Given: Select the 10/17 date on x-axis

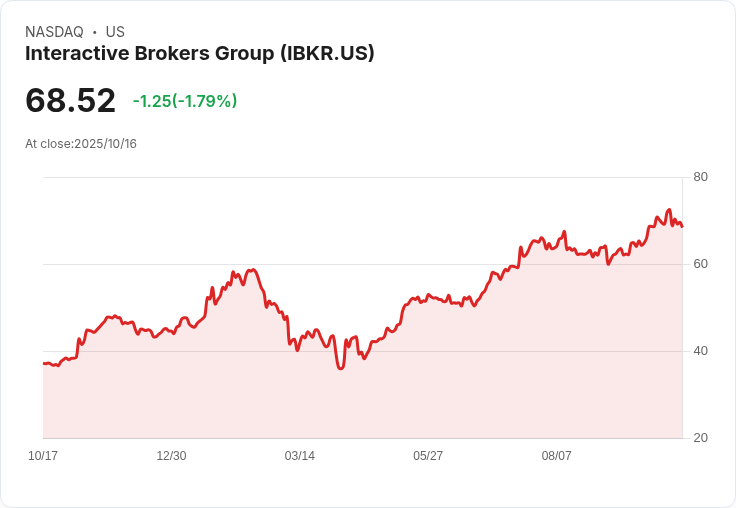Looking at the screenshot, I should coord(43,456).
